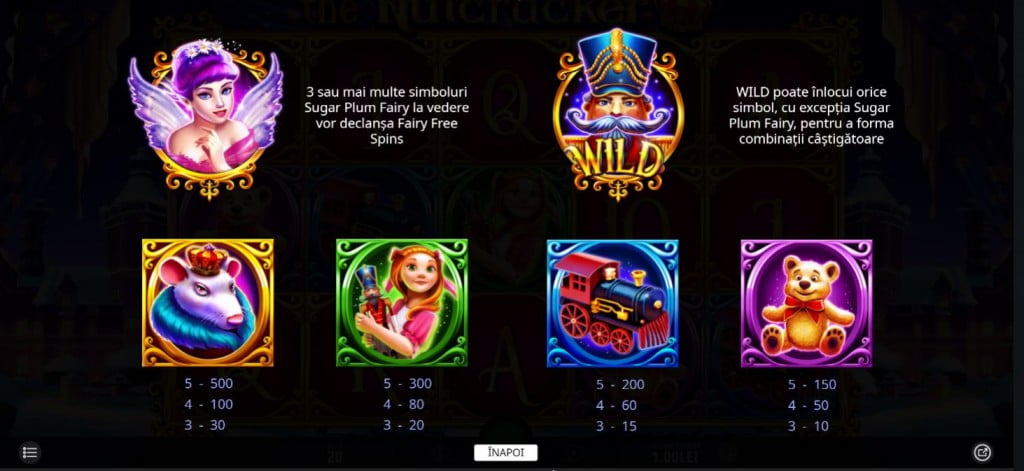Viewport: 1024px width, 471px height.
Task: Select the Mouse King symbol
Action: point(208,302)
